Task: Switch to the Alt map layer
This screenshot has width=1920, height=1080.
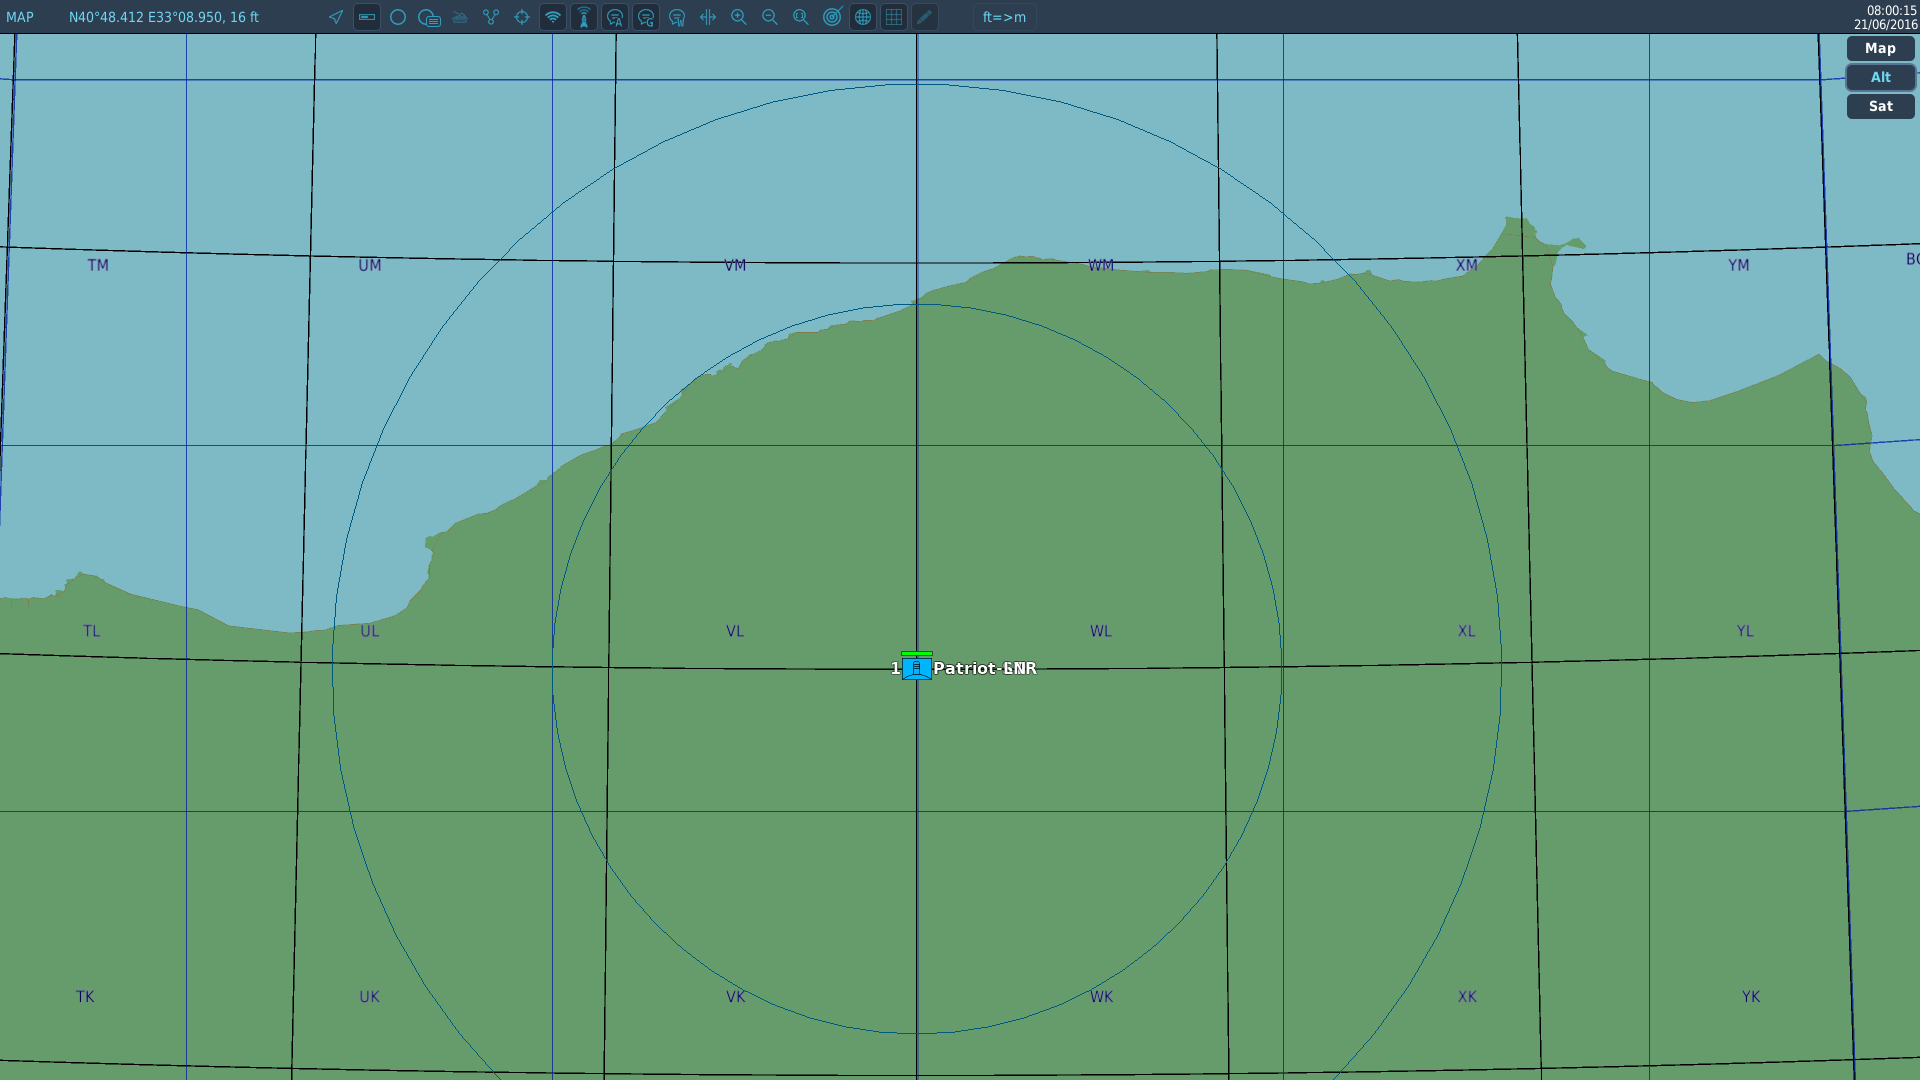Action: tap(1880, 77)
